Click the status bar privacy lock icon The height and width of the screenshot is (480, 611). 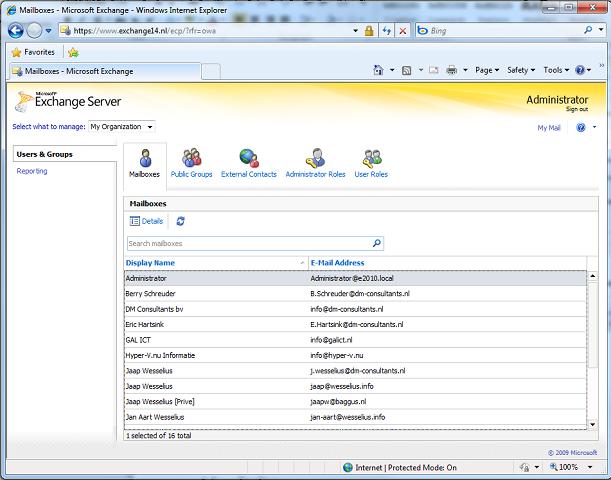point(525,467)
